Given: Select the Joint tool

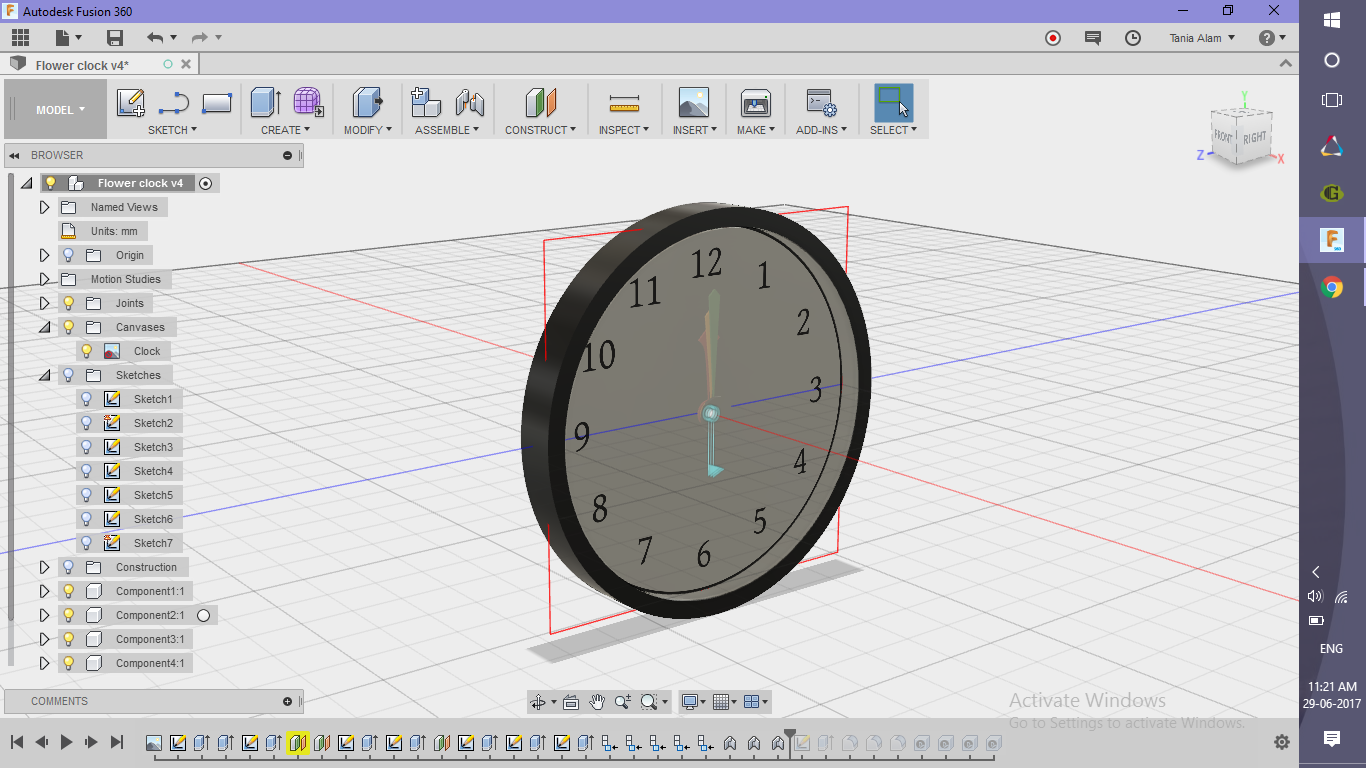Looking at the screenshot, I should click(x=469, y=103).
